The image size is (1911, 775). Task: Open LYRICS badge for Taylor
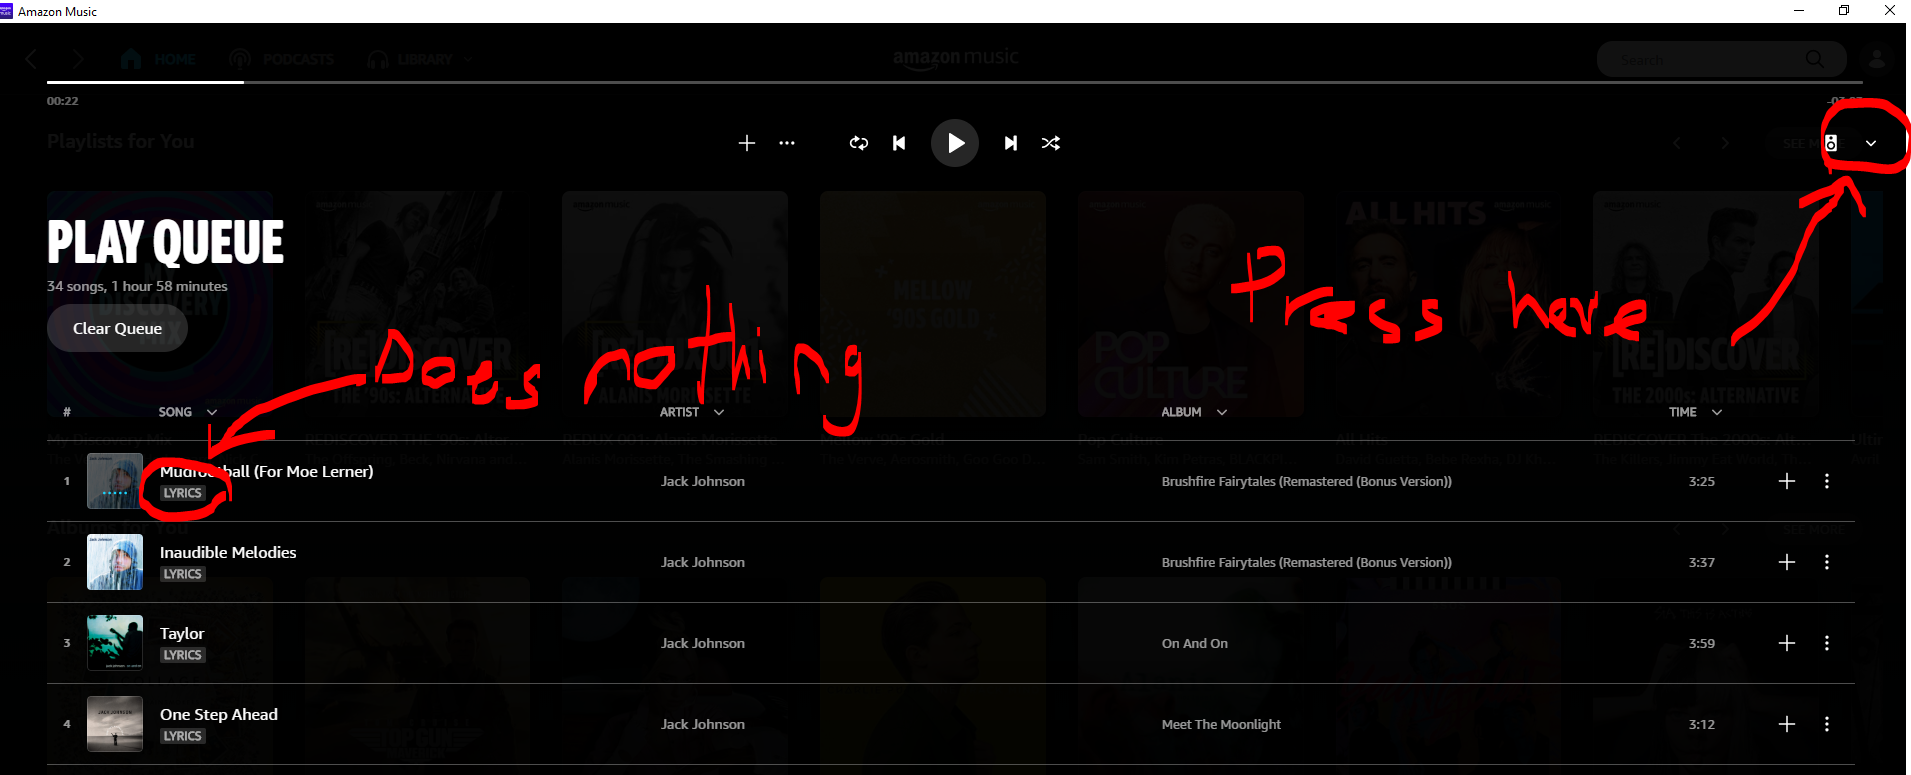tap(183, 655)
